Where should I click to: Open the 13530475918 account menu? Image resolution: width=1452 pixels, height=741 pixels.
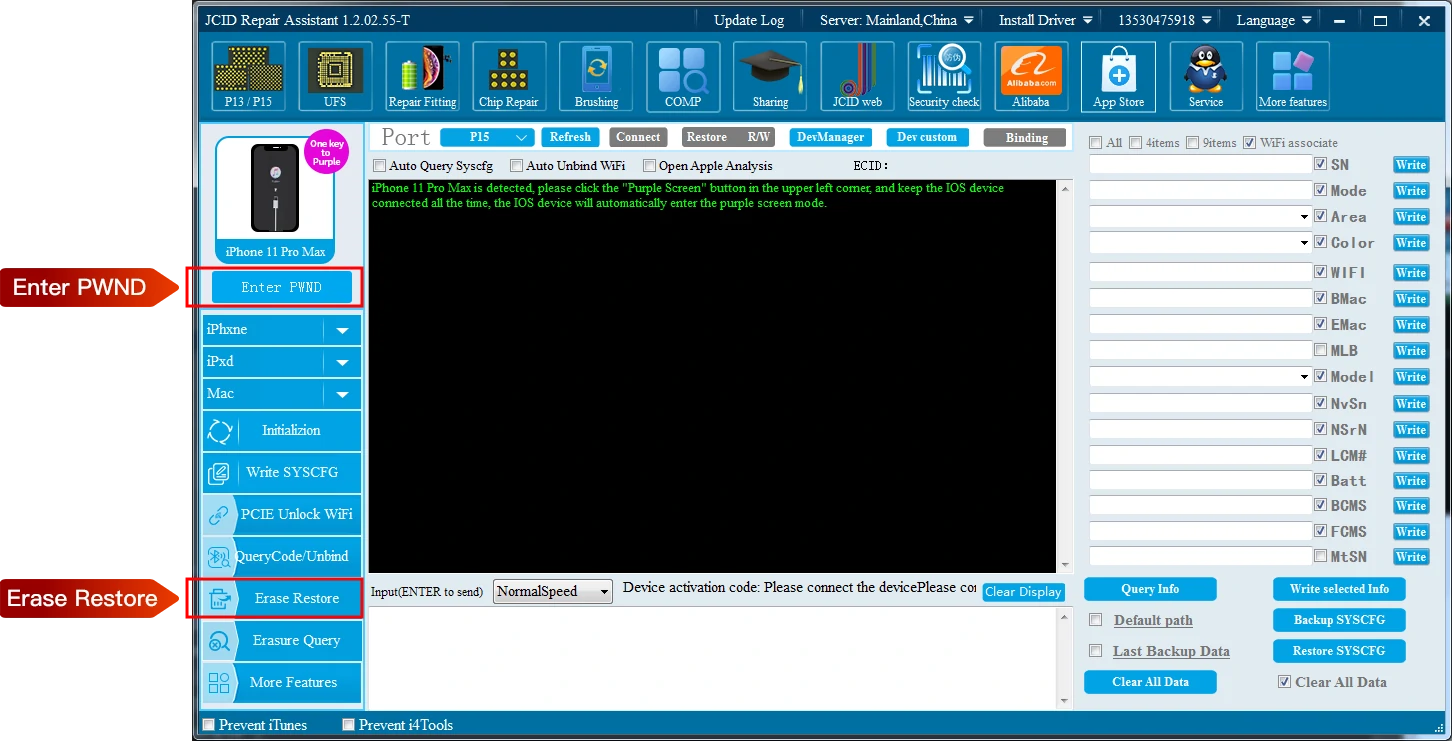click(1165, 20)
